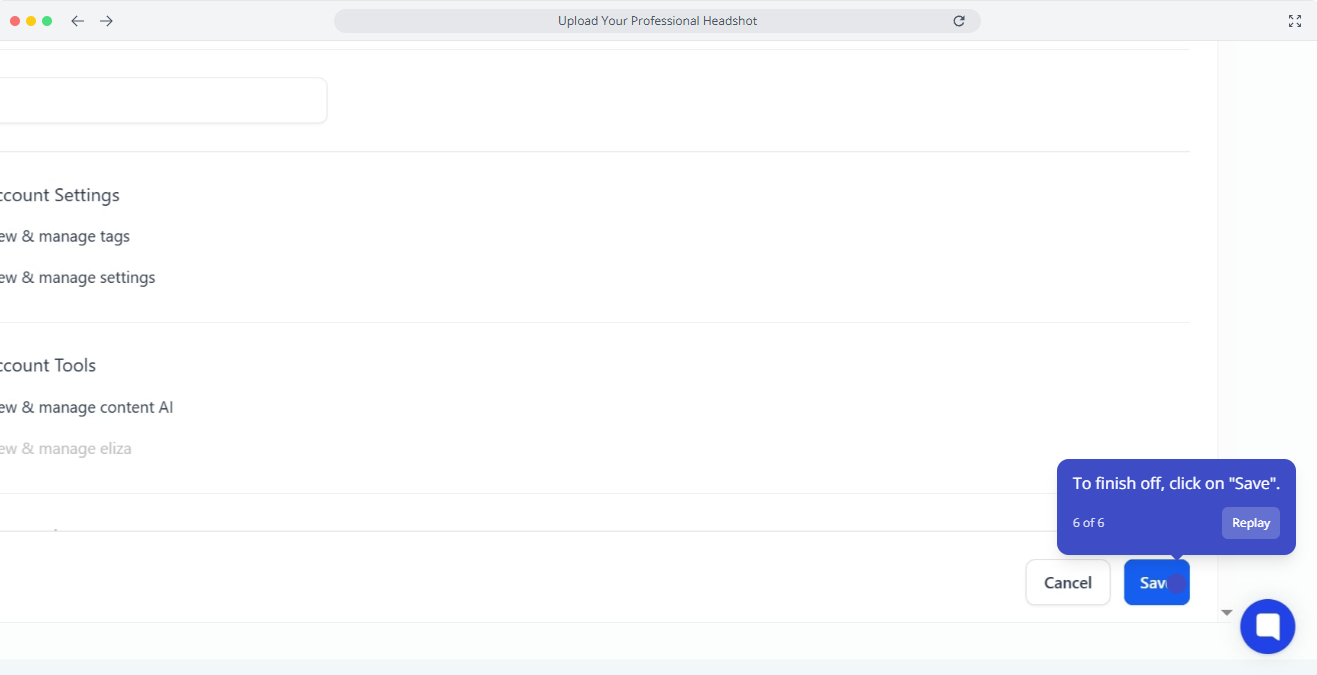The width and height of the screenshot is (1317, 675).
Task: Reload the page with refresh icon
Action: [959, 21]
